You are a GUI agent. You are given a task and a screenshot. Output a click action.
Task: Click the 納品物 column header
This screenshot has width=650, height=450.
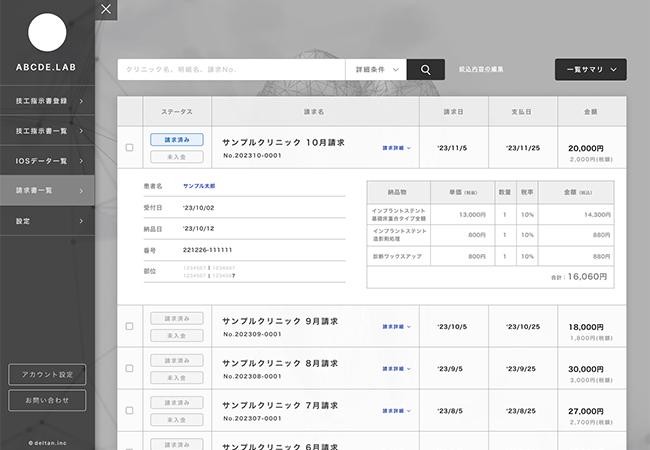[x=397, y=192]
